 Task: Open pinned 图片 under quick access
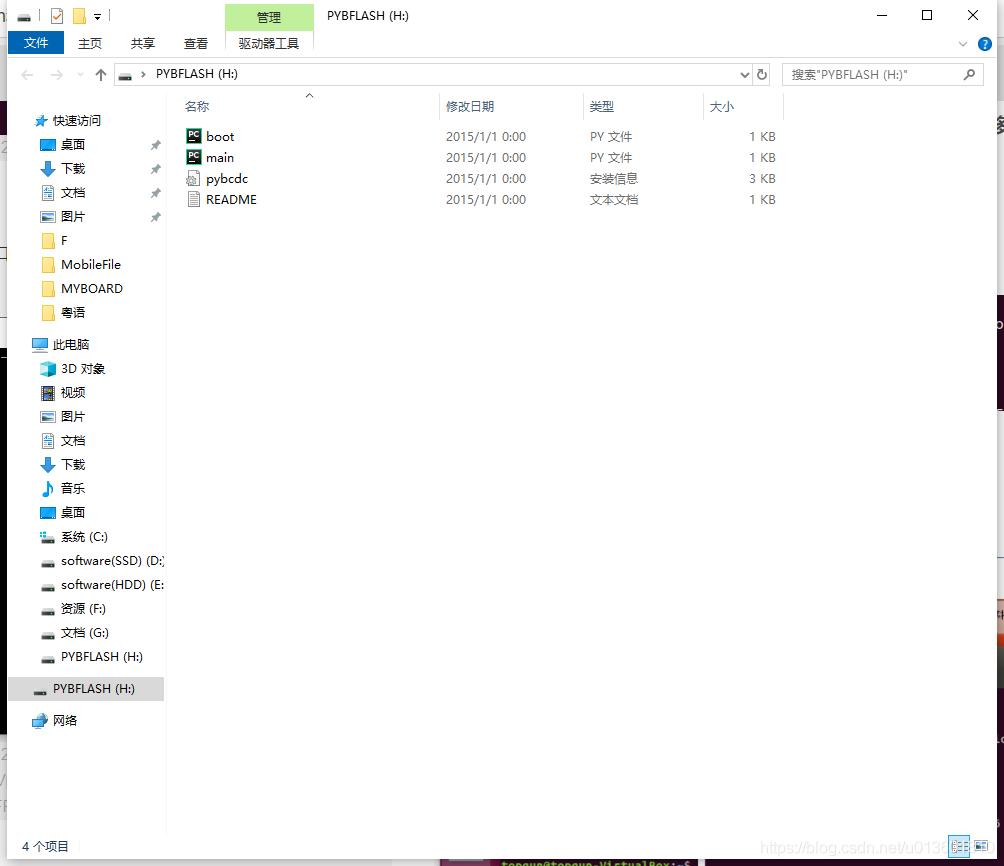coord(73,216)
